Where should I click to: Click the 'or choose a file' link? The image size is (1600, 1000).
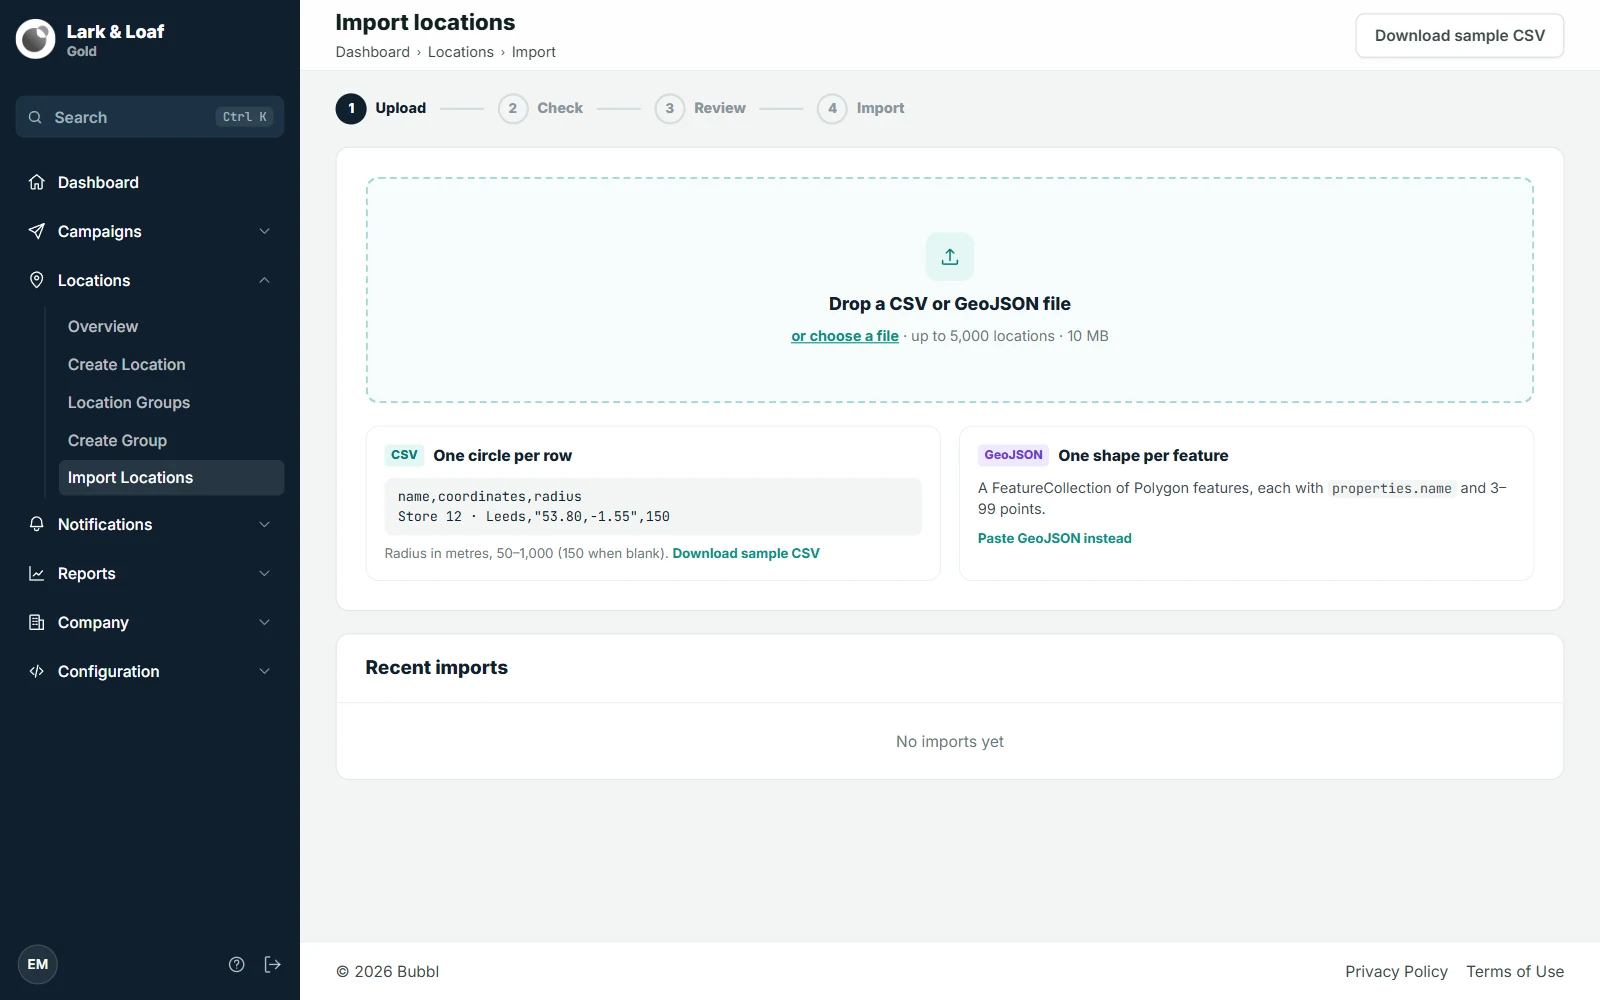pyautogui.click(x=845, y=336)
